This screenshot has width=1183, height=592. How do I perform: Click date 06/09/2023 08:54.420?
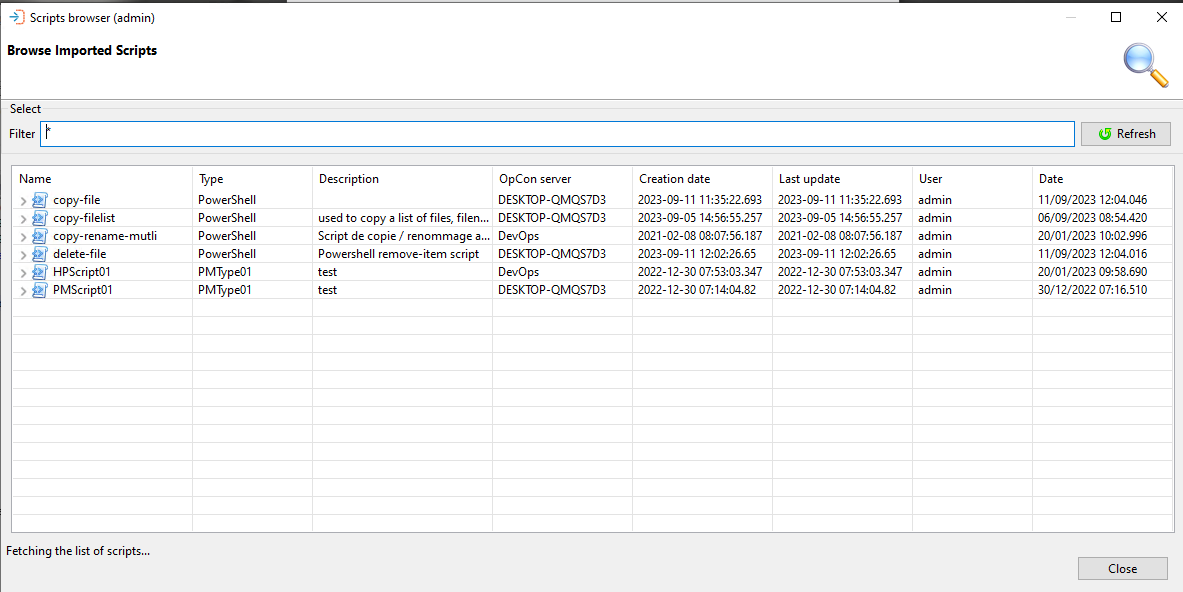click(x=1092, y=218)
